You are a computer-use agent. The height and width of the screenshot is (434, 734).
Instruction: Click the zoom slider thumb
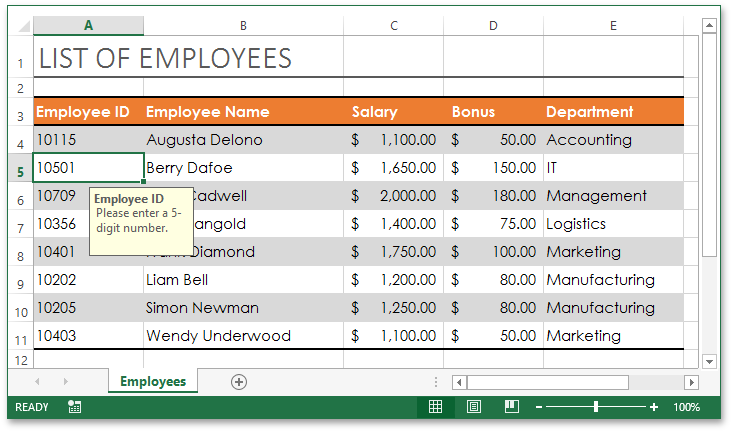pyautogui.click(x=596, y=407)
